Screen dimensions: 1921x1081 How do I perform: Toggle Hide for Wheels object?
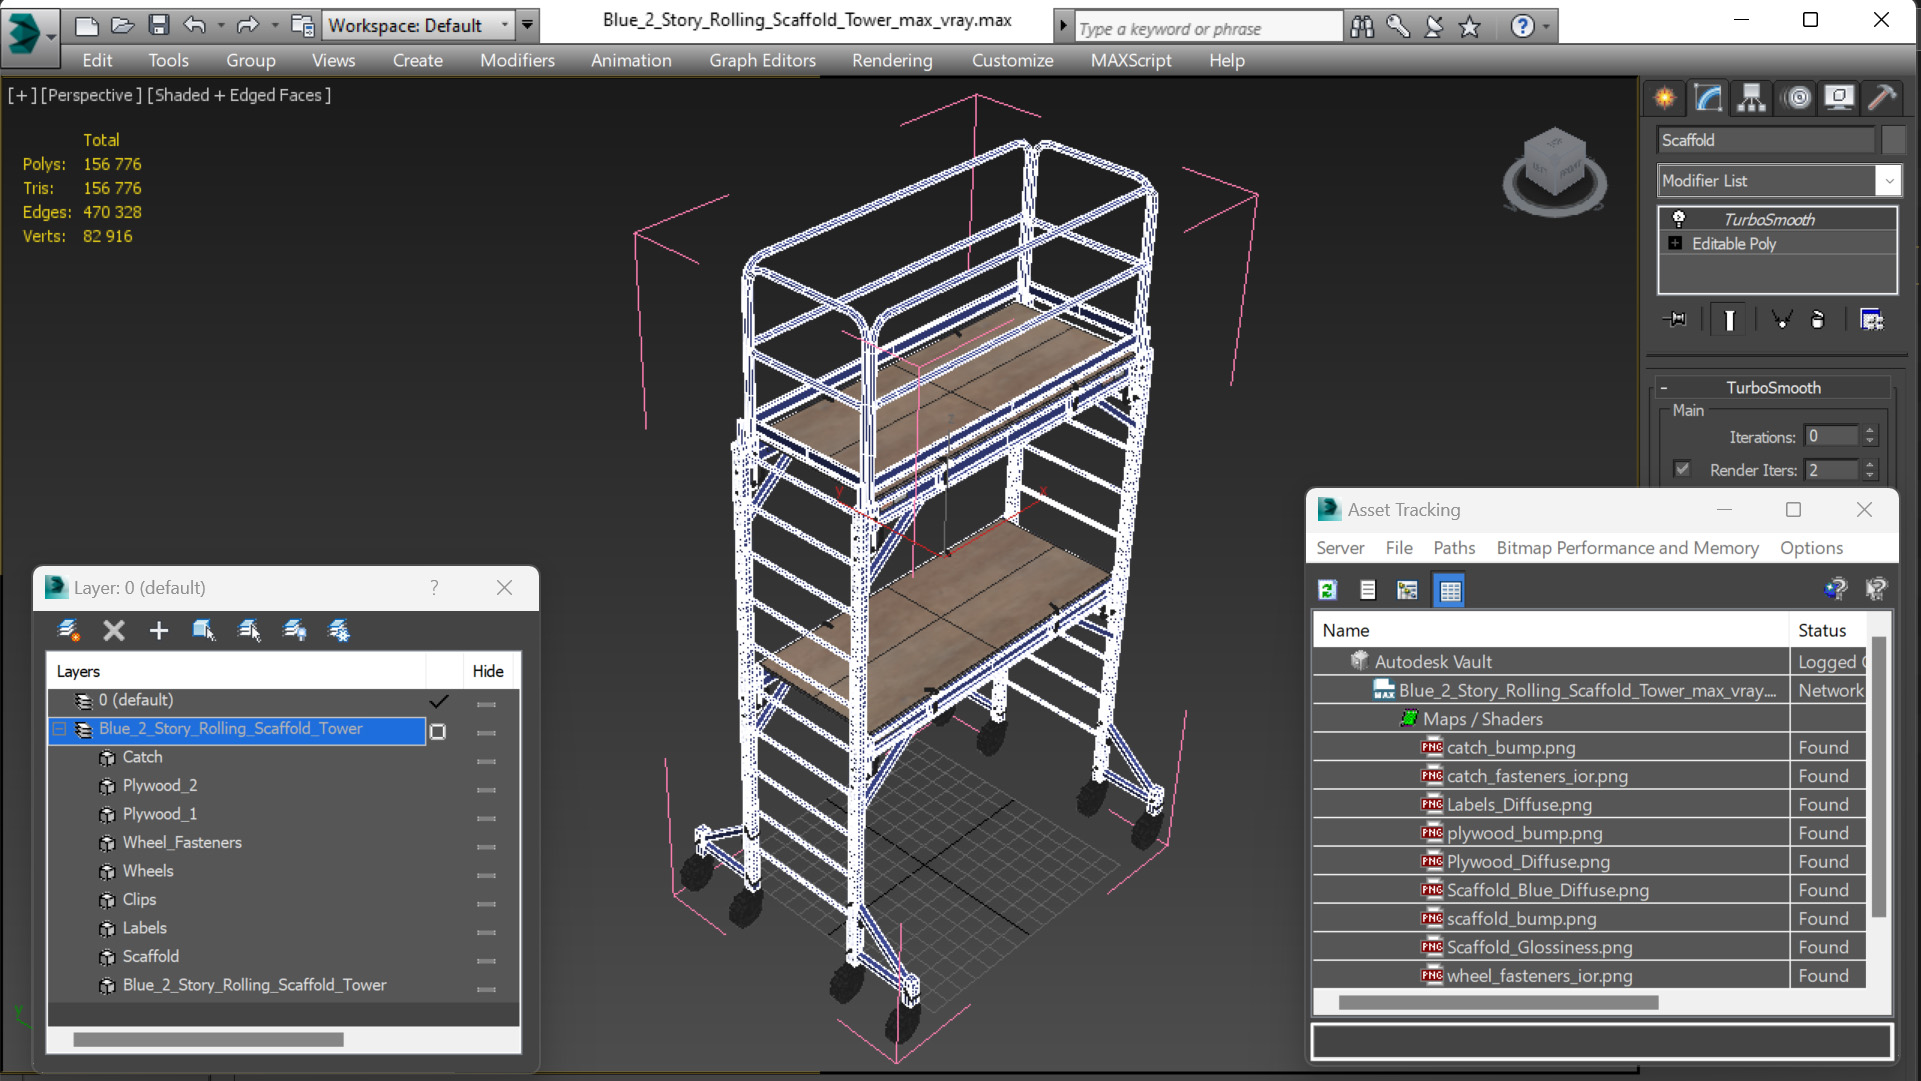[x=487, y=875]
